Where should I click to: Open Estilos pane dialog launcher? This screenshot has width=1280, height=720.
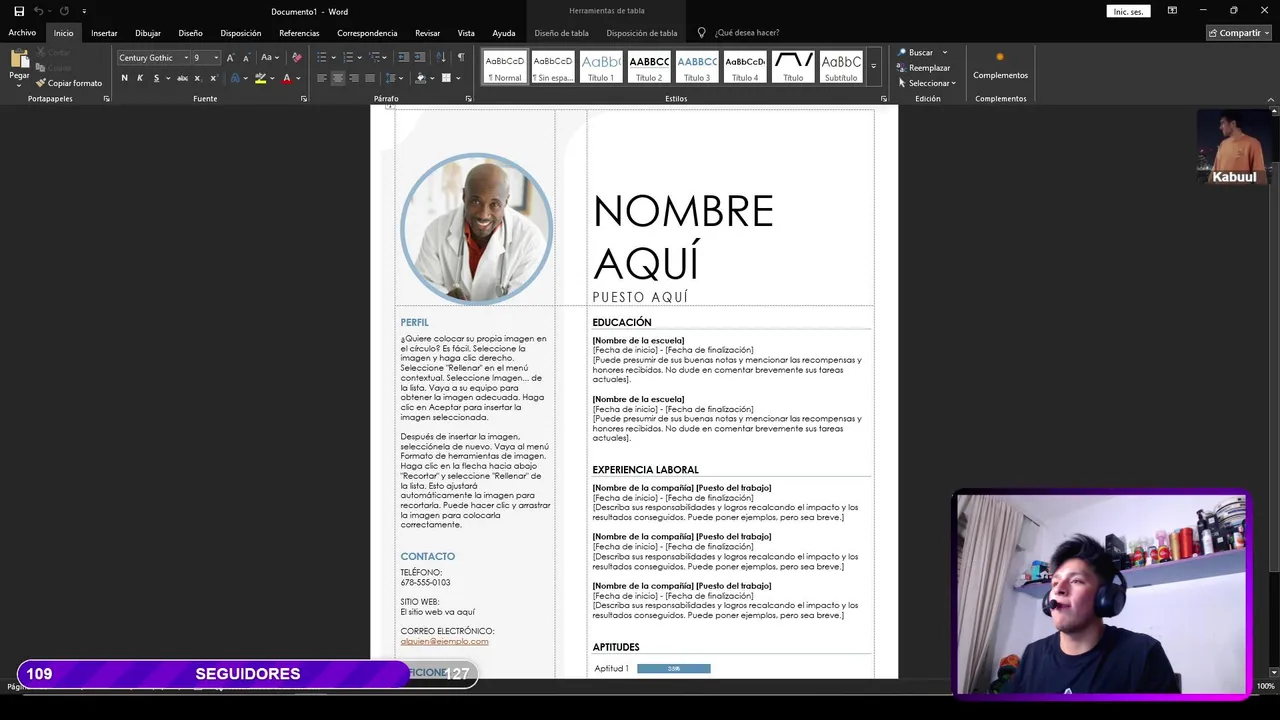click(x=884, y=99)
